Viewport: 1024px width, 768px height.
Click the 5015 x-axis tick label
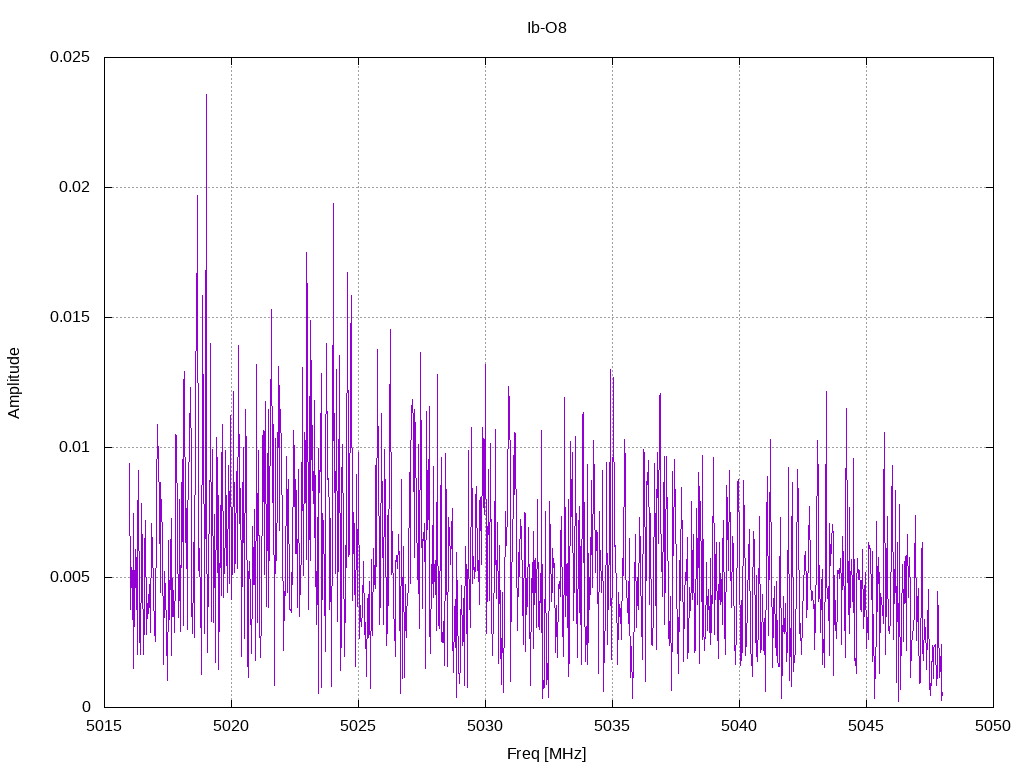104,726
